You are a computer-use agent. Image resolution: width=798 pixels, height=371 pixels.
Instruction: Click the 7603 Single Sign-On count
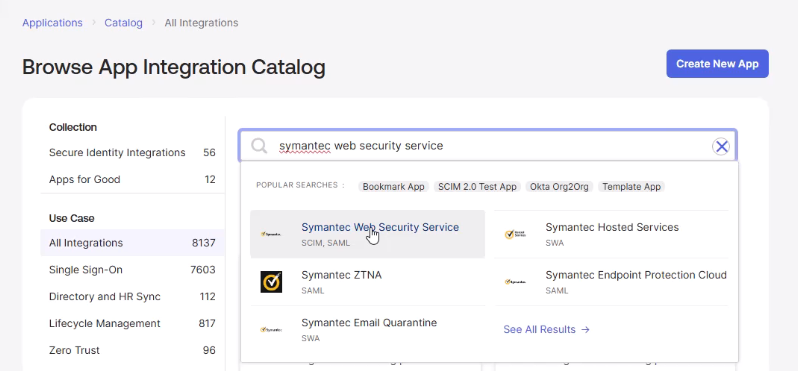tap(203, 270)
